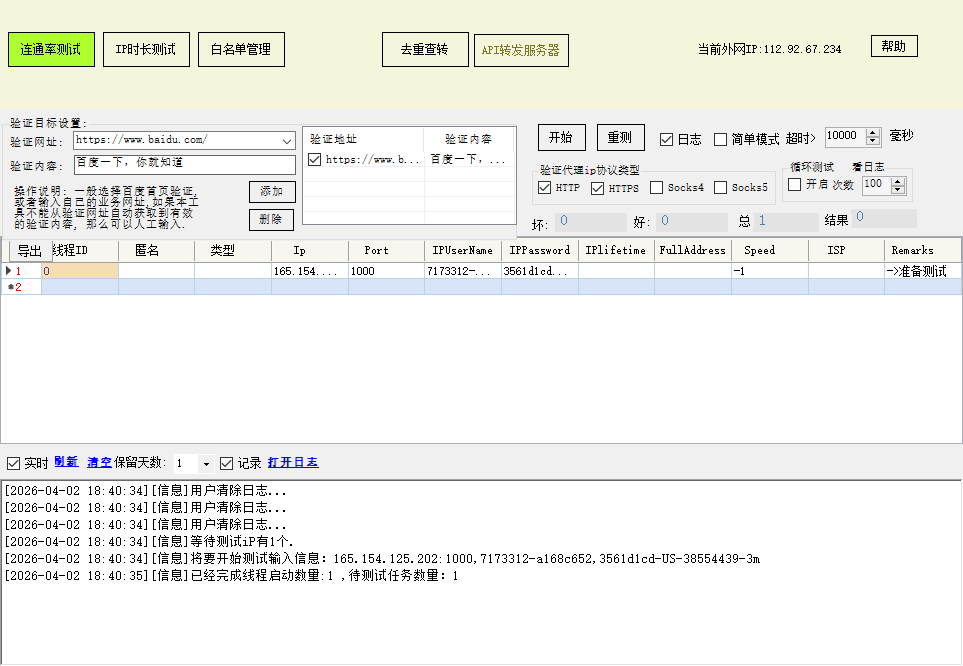Click the 添加 button
963x666 pixels.
(x=271, y=192)
